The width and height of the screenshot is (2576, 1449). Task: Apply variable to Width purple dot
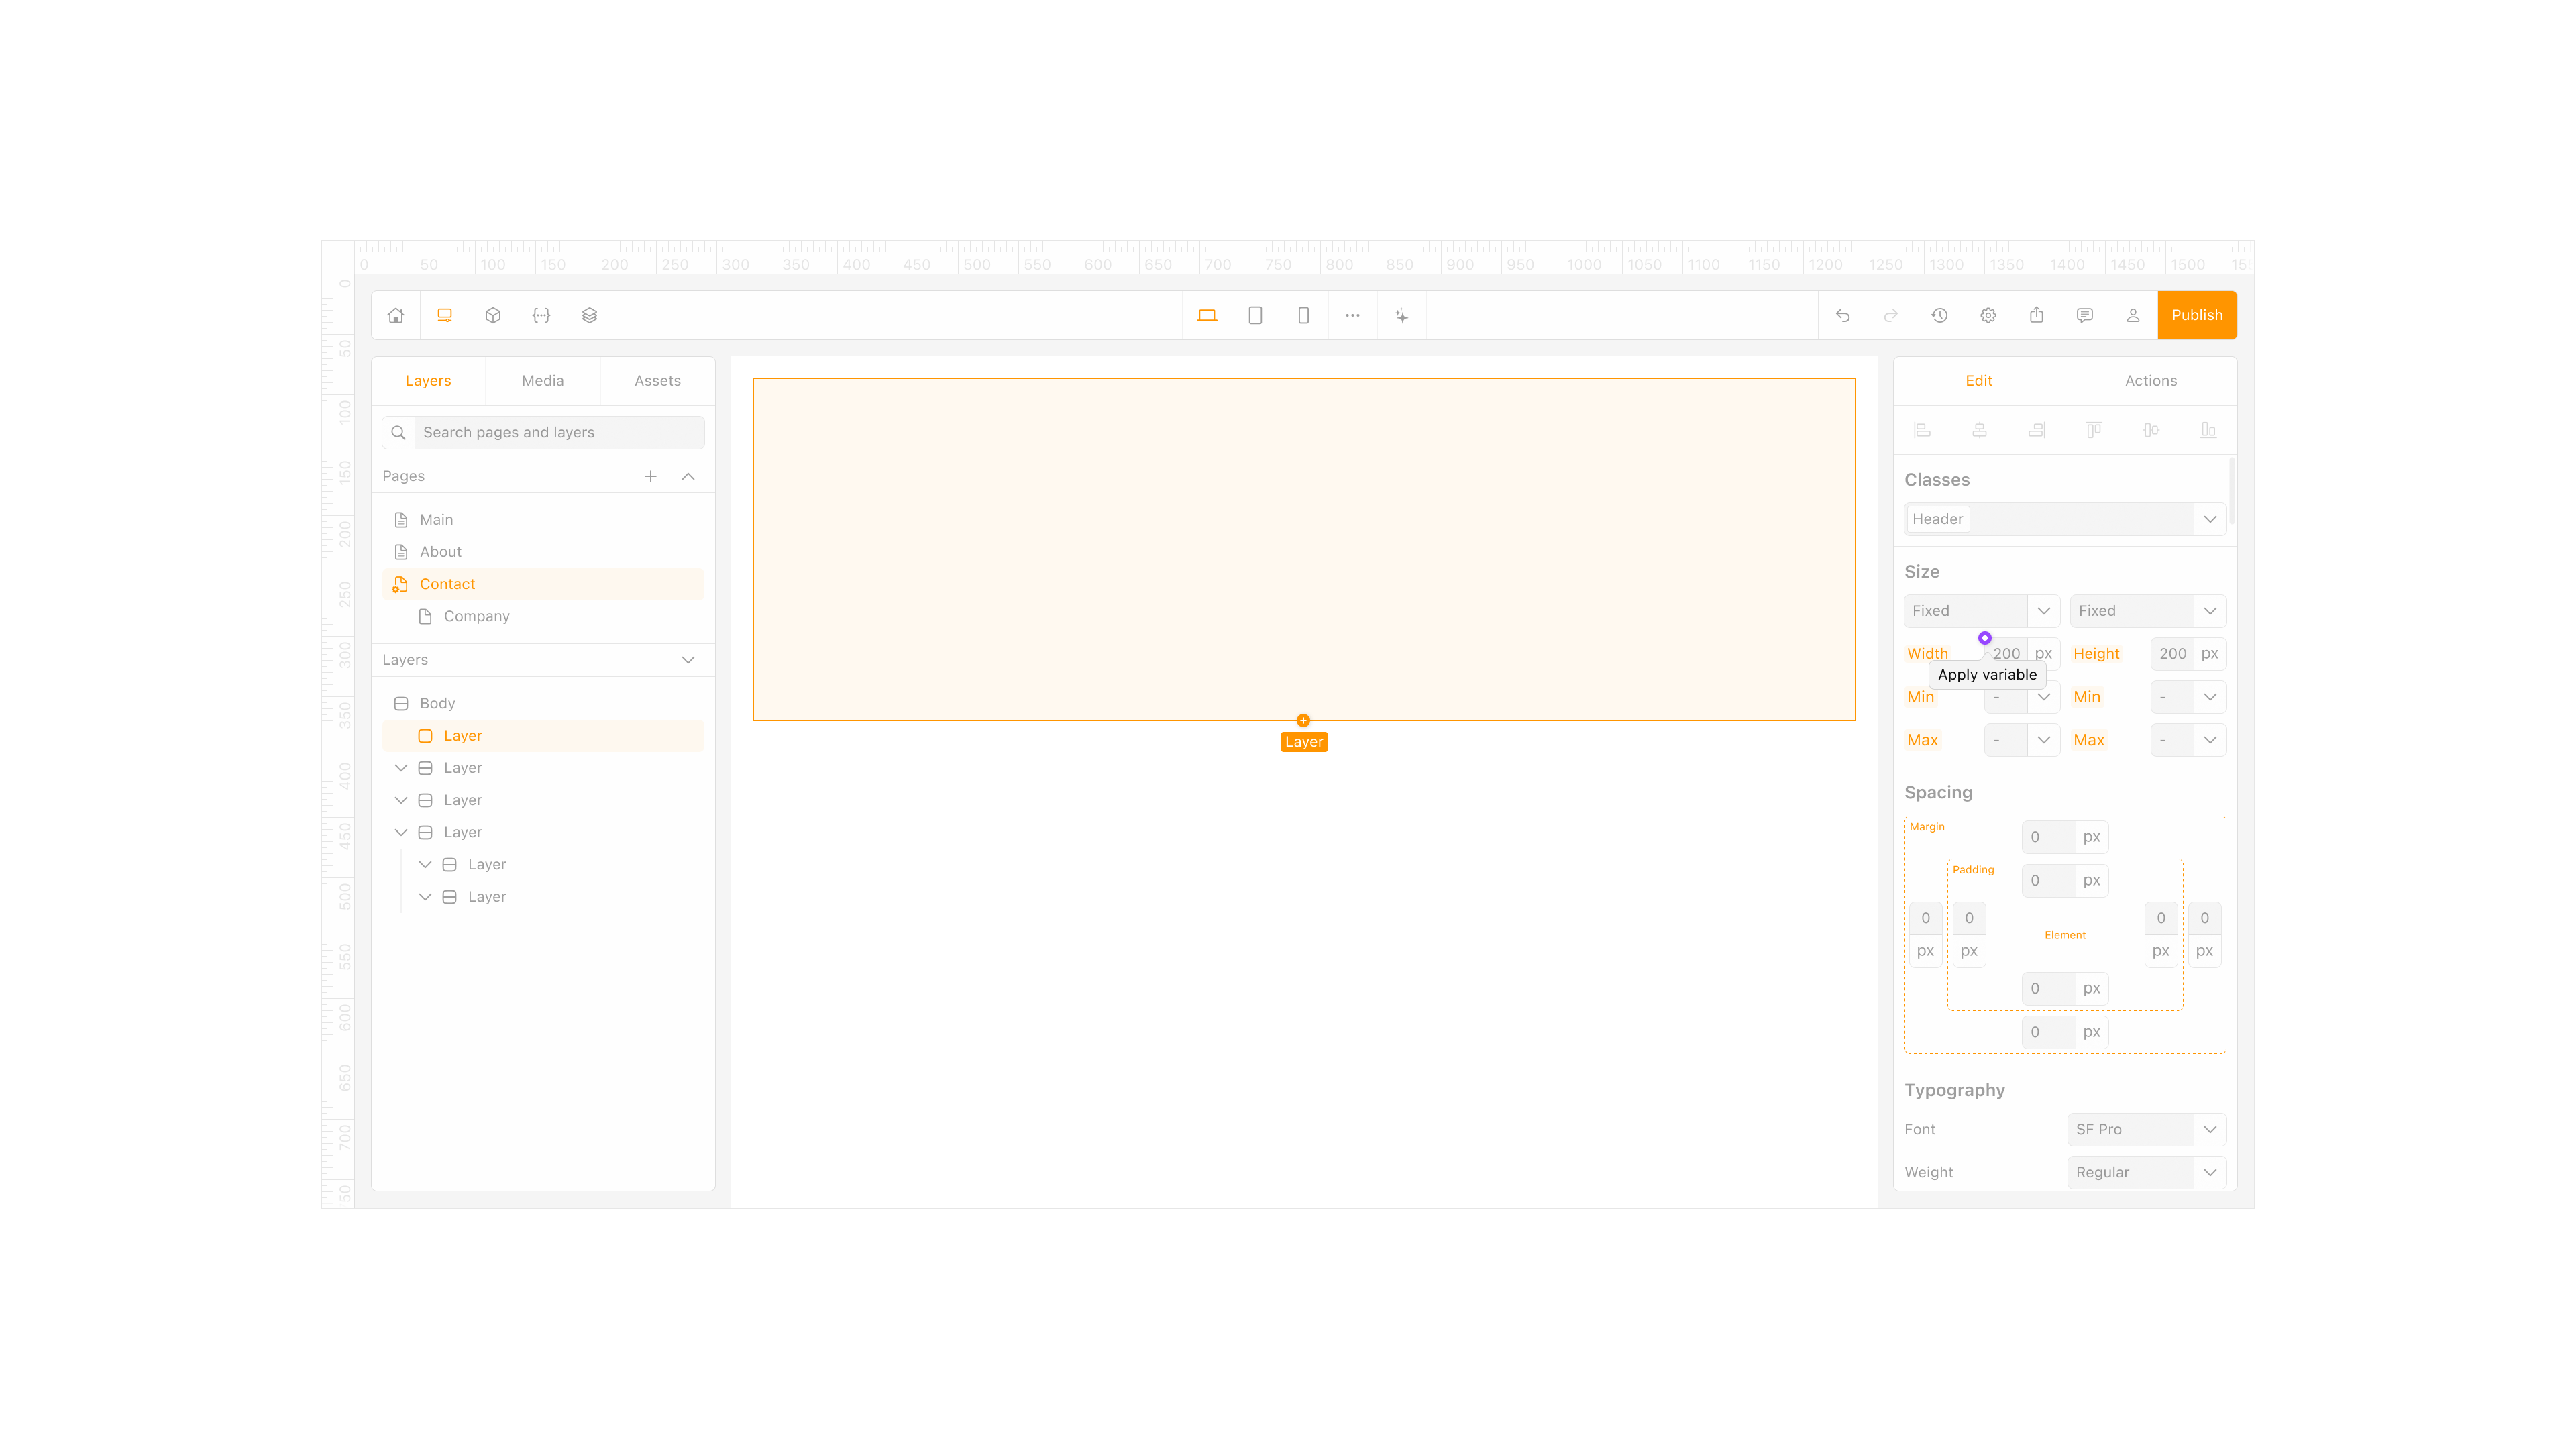coord(1984,638)
